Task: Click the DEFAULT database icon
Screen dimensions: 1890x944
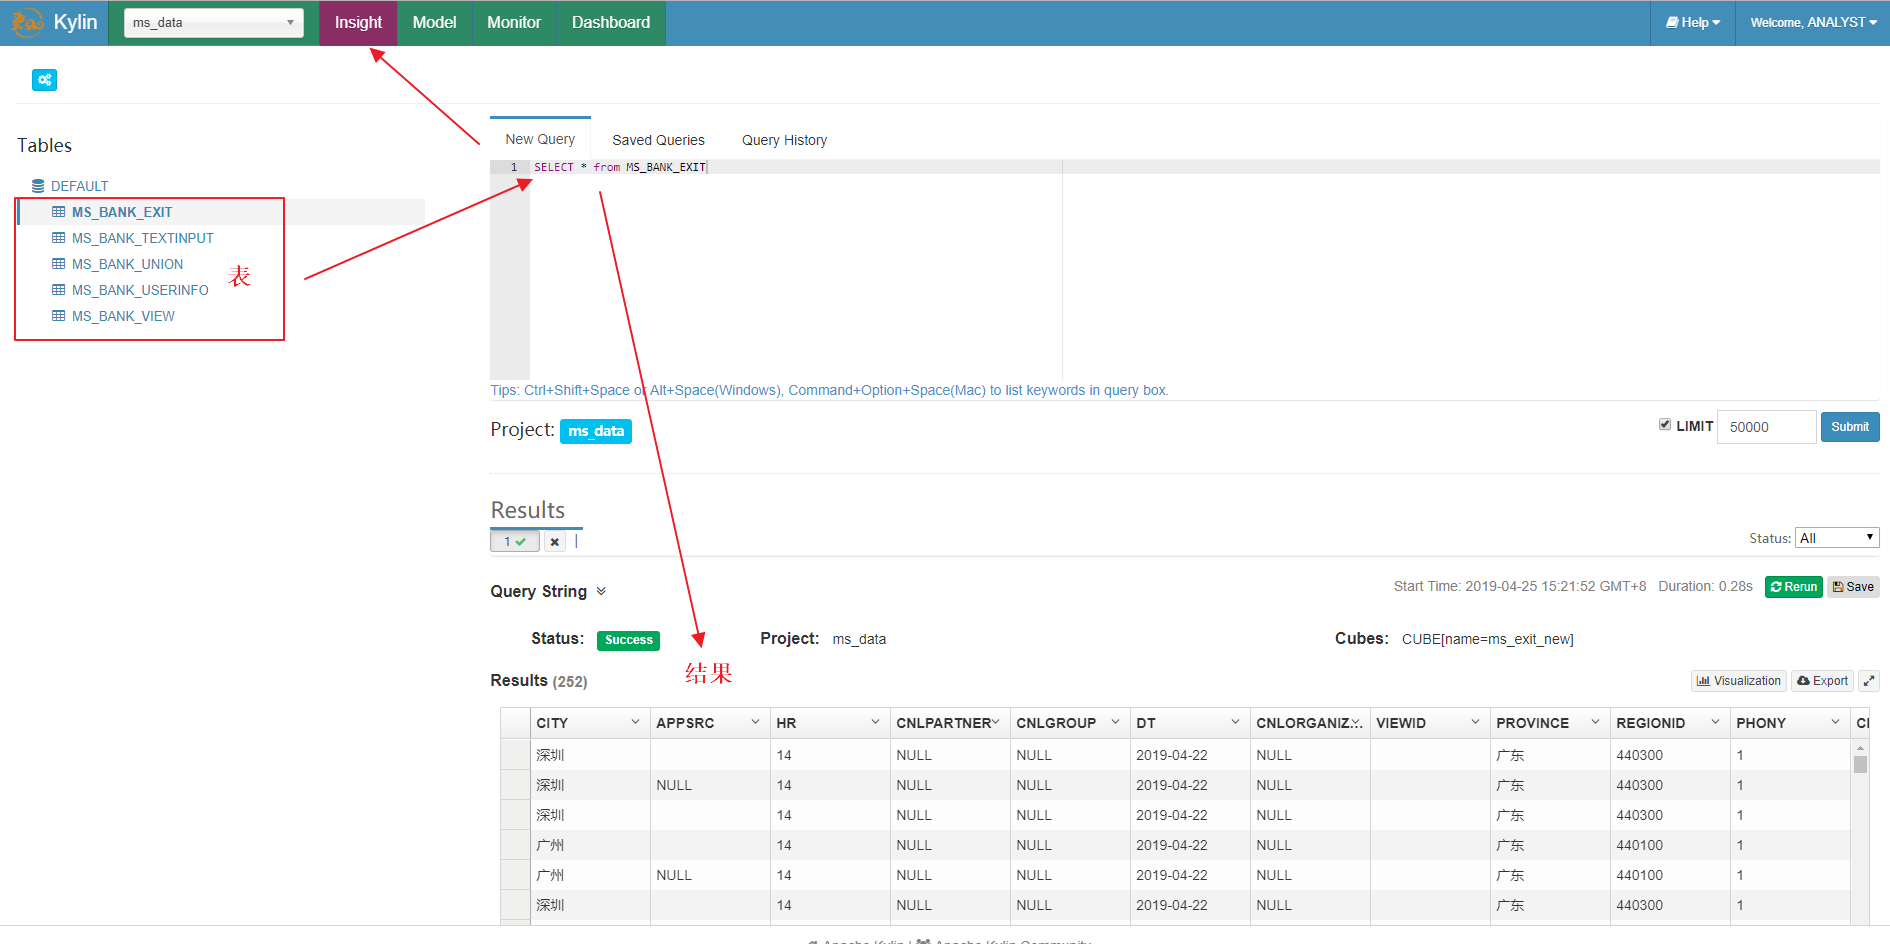Action: click(x=38, y=186)
